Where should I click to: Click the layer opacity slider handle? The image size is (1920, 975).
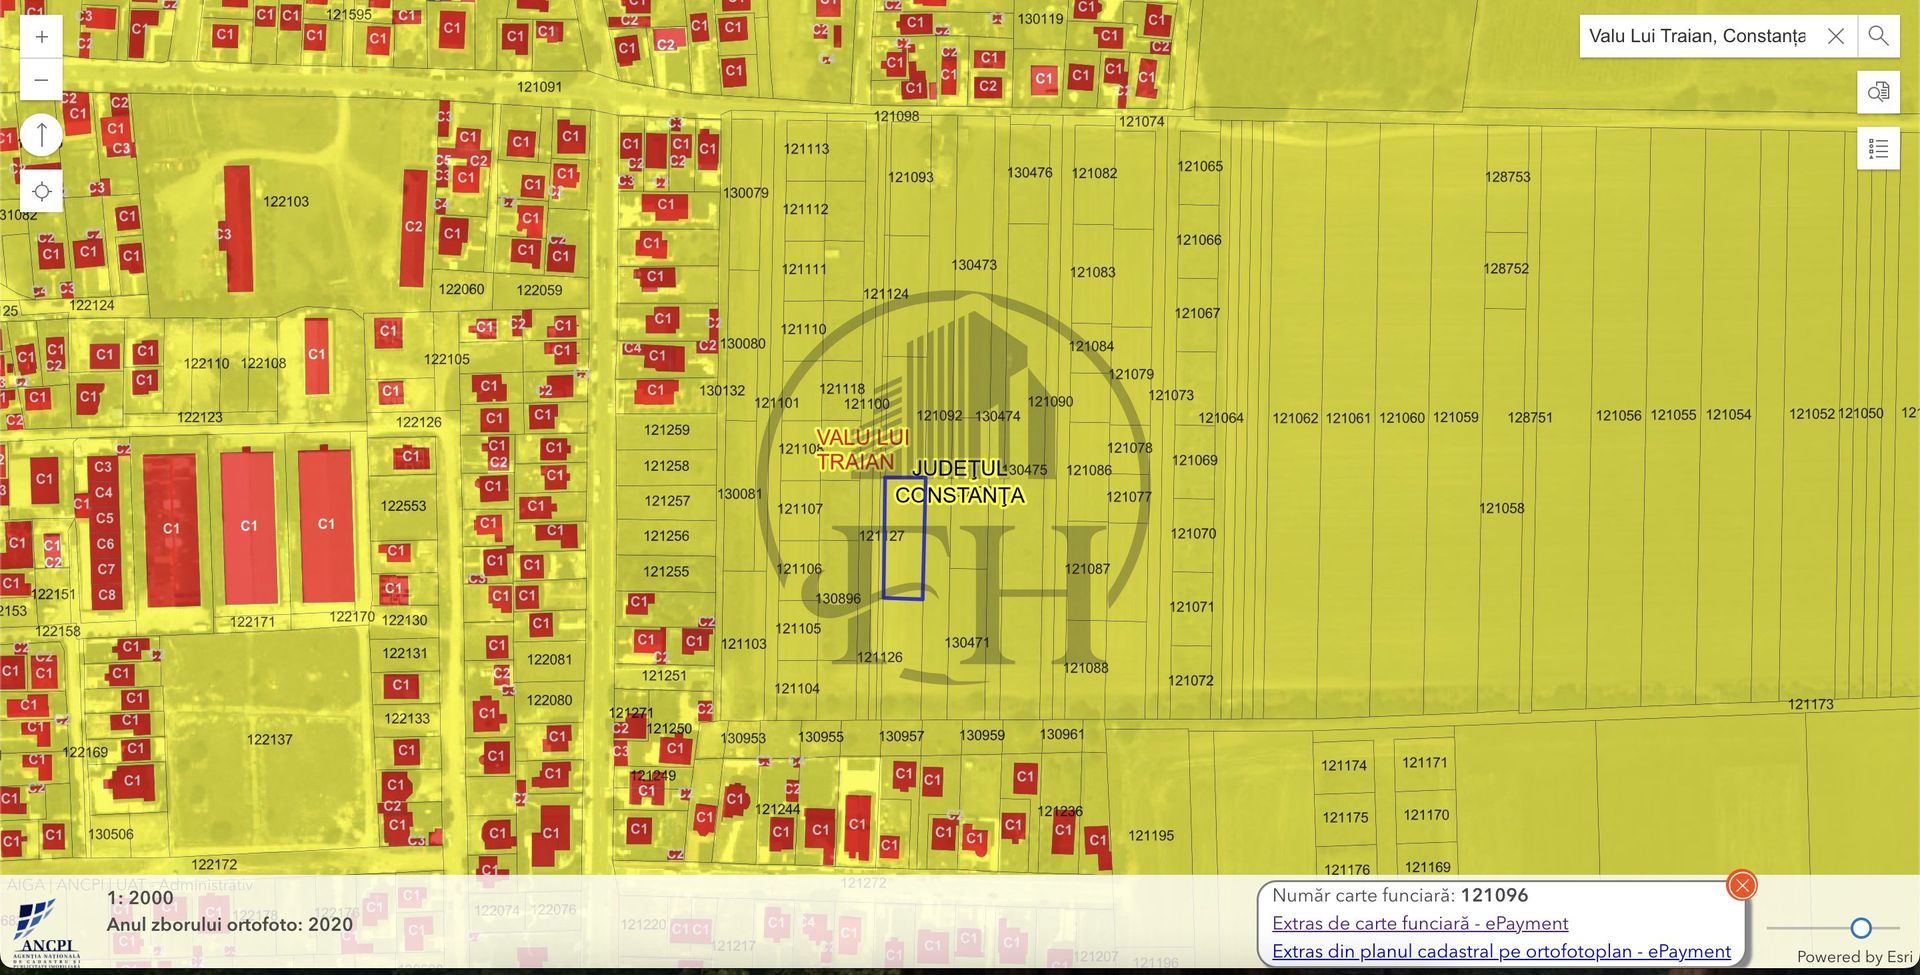[1860, 928]
